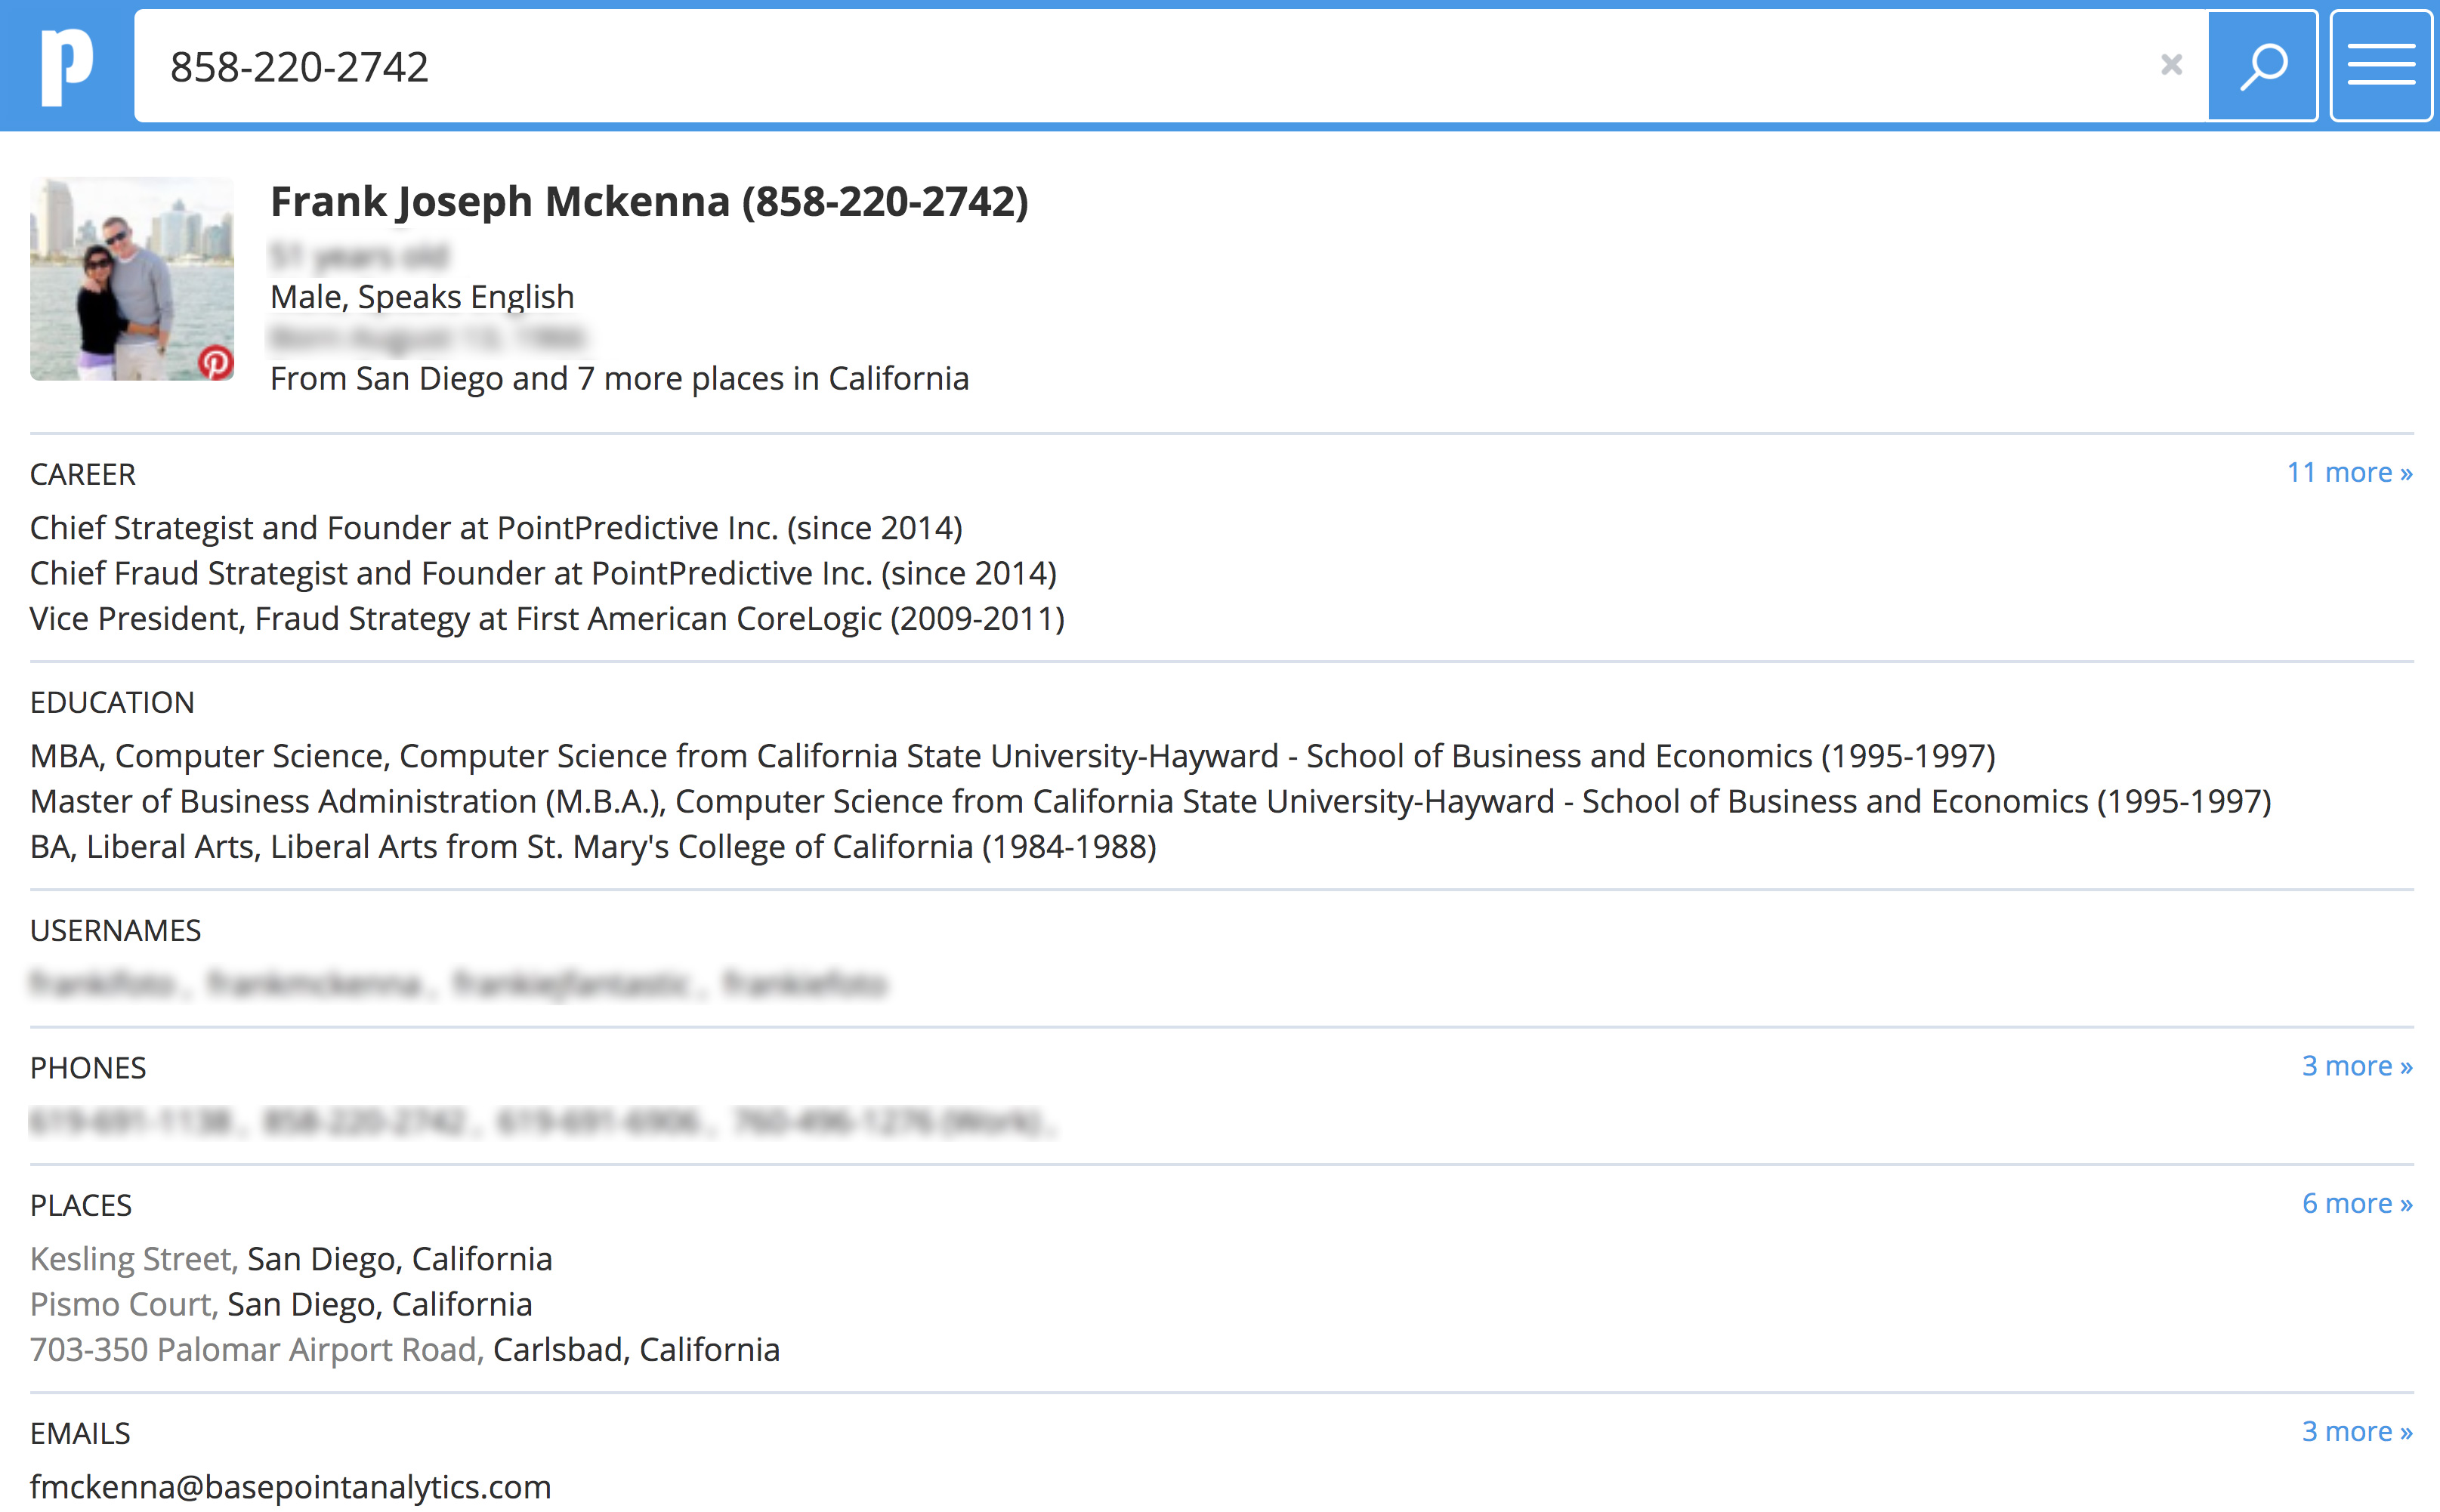This screenshot has width=2440, height=1512.
Task: Select the First American CoreLogic career line
Action: 547,619
